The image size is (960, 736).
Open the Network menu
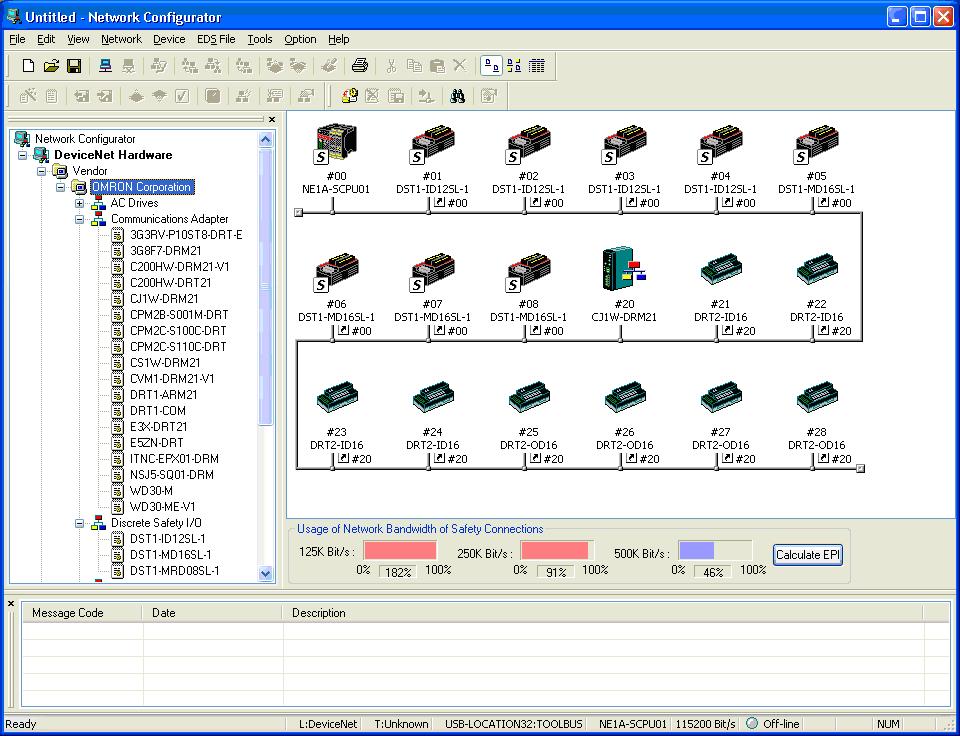click(x=121, y=39)
